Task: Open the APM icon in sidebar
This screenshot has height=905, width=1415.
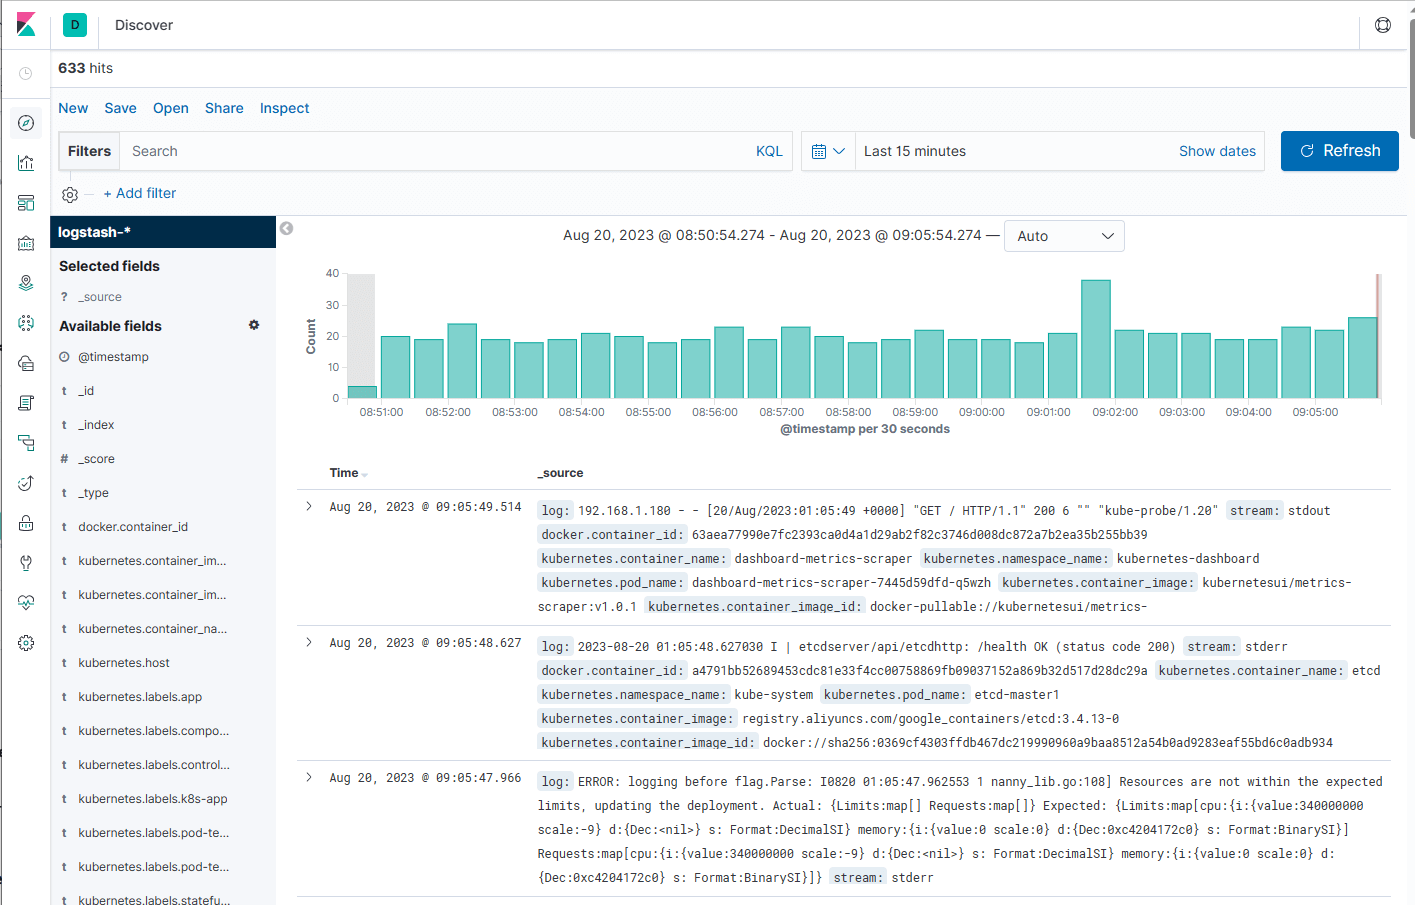Action: (x=26, y=443)
